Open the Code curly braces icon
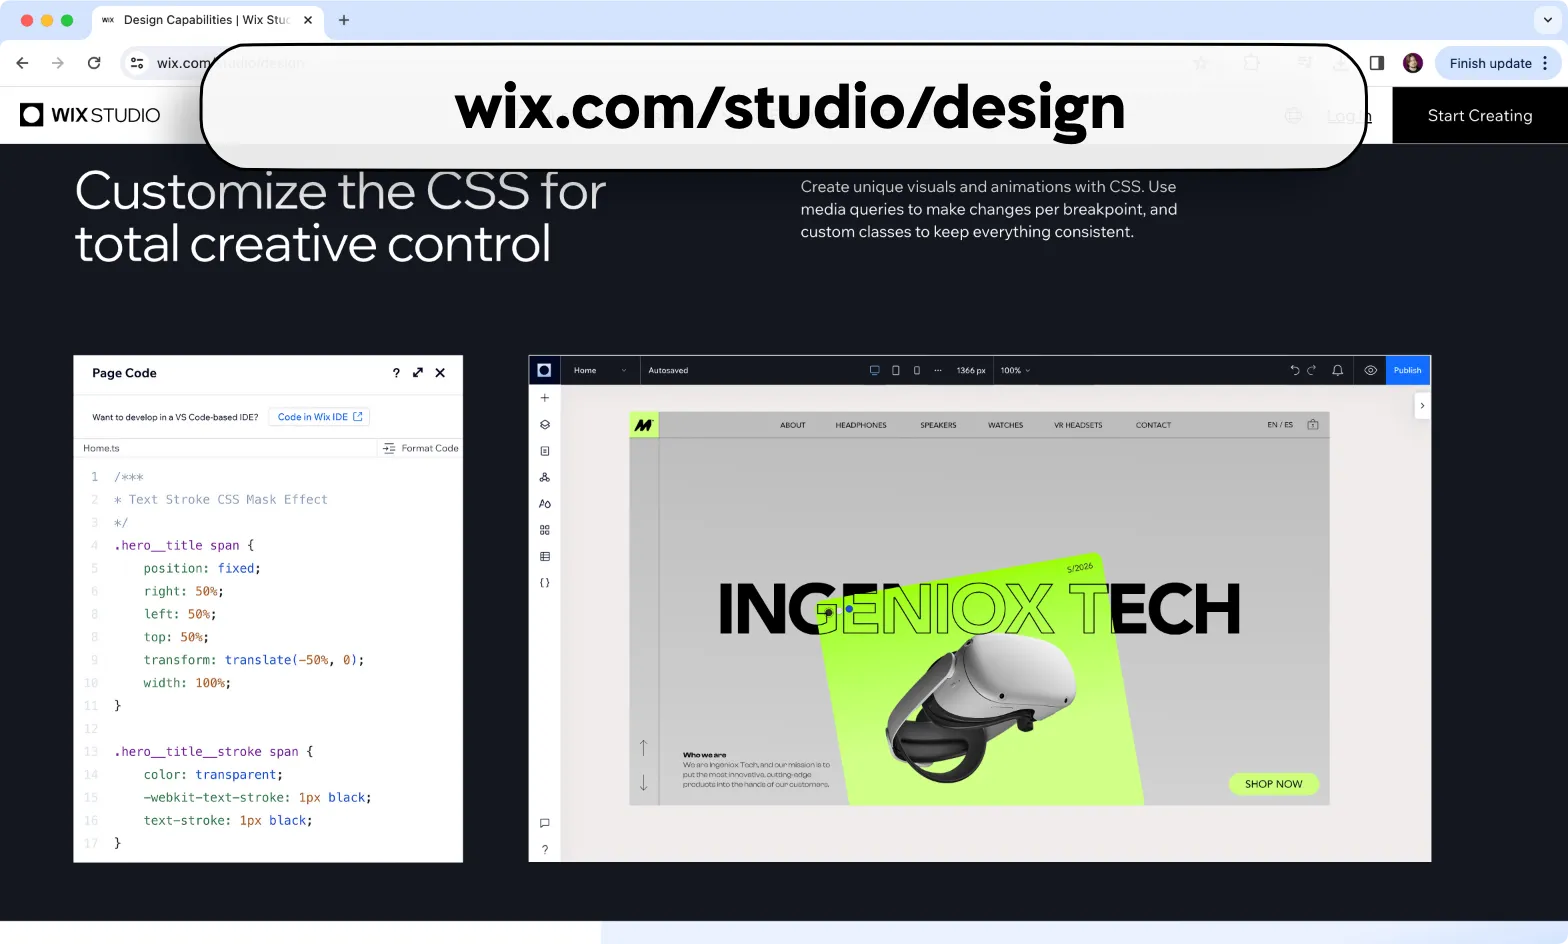 [x=545, y=583]
